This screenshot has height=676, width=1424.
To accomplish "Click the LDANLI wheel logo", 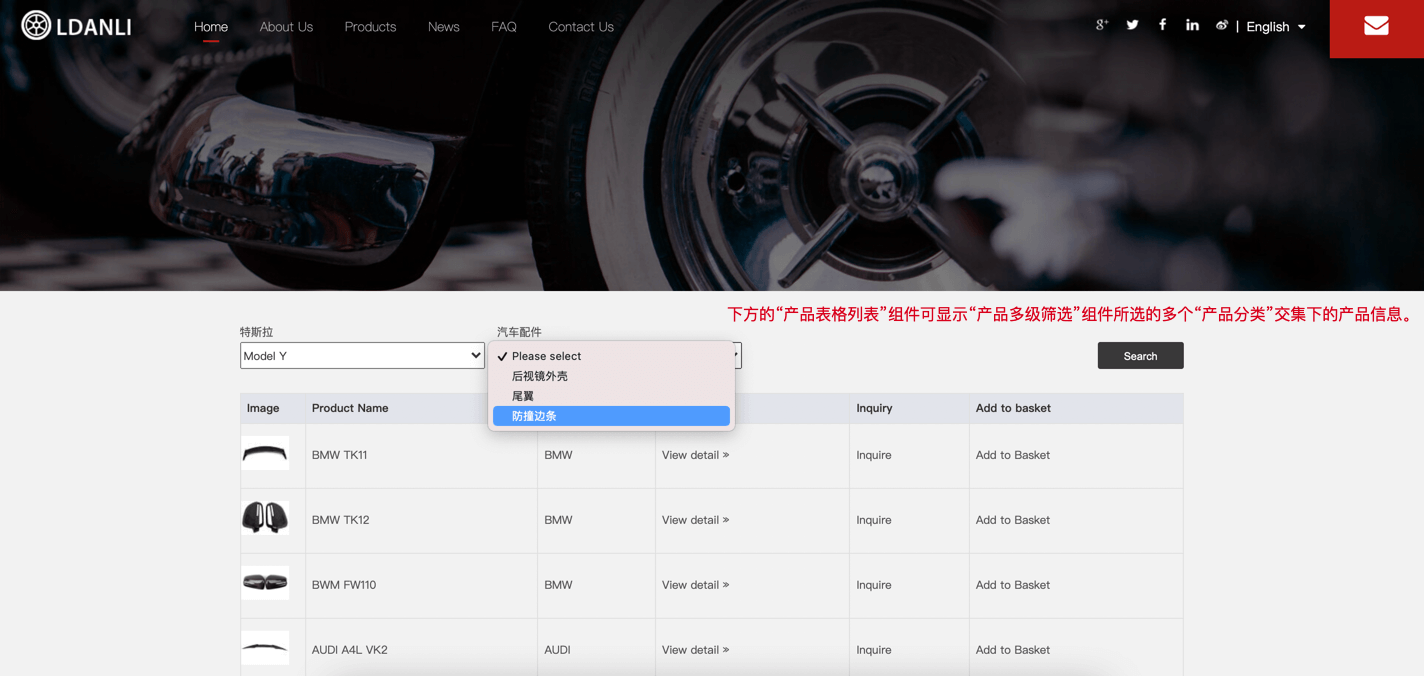I will click(x=36, y=25).
